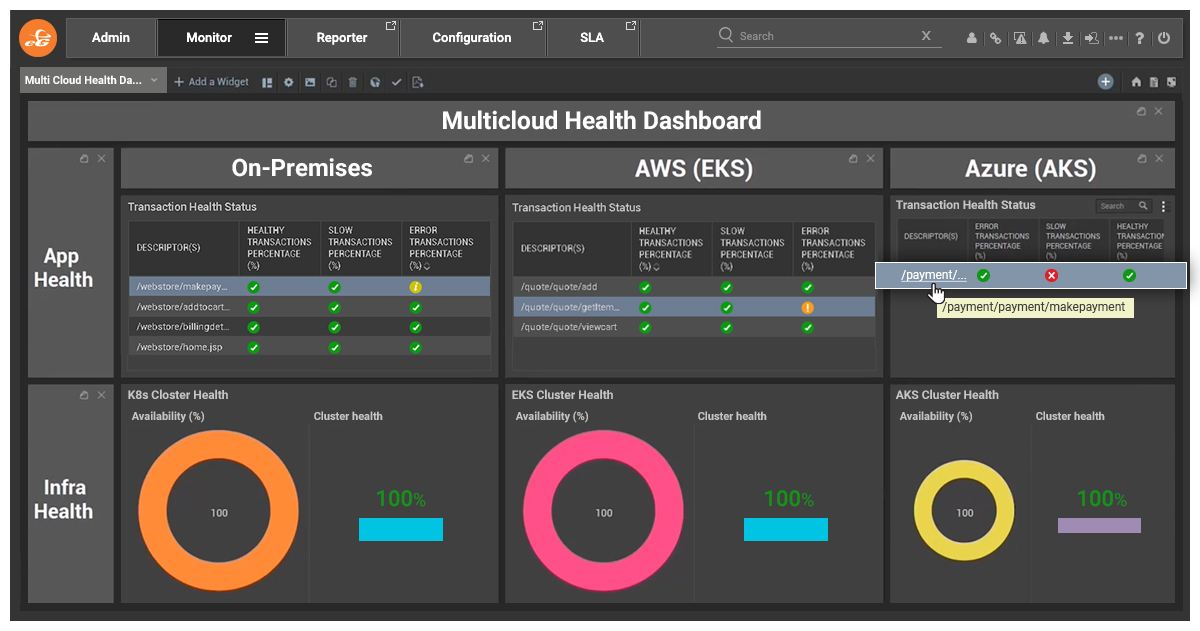Click the search magnifier icon in header
The width and height of the screenshot is (1200, 631).
pos(727,35)
